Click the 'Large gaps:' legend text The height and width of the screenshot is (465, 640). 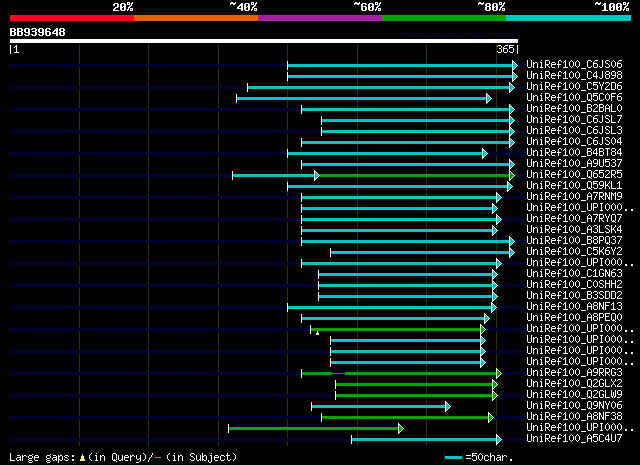pyautogui.click(x=42, y=457)
